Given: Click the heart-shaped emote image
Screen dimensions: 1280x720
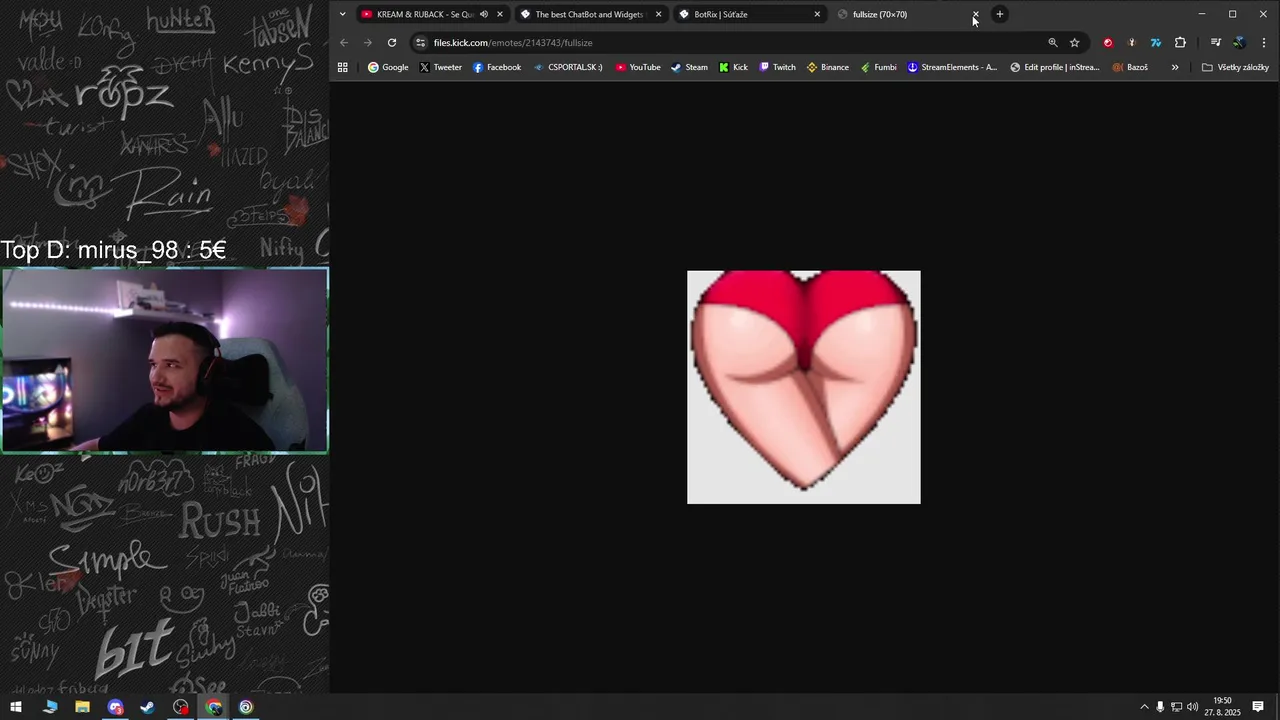Looking at the screenshot, I should [804, 387].
